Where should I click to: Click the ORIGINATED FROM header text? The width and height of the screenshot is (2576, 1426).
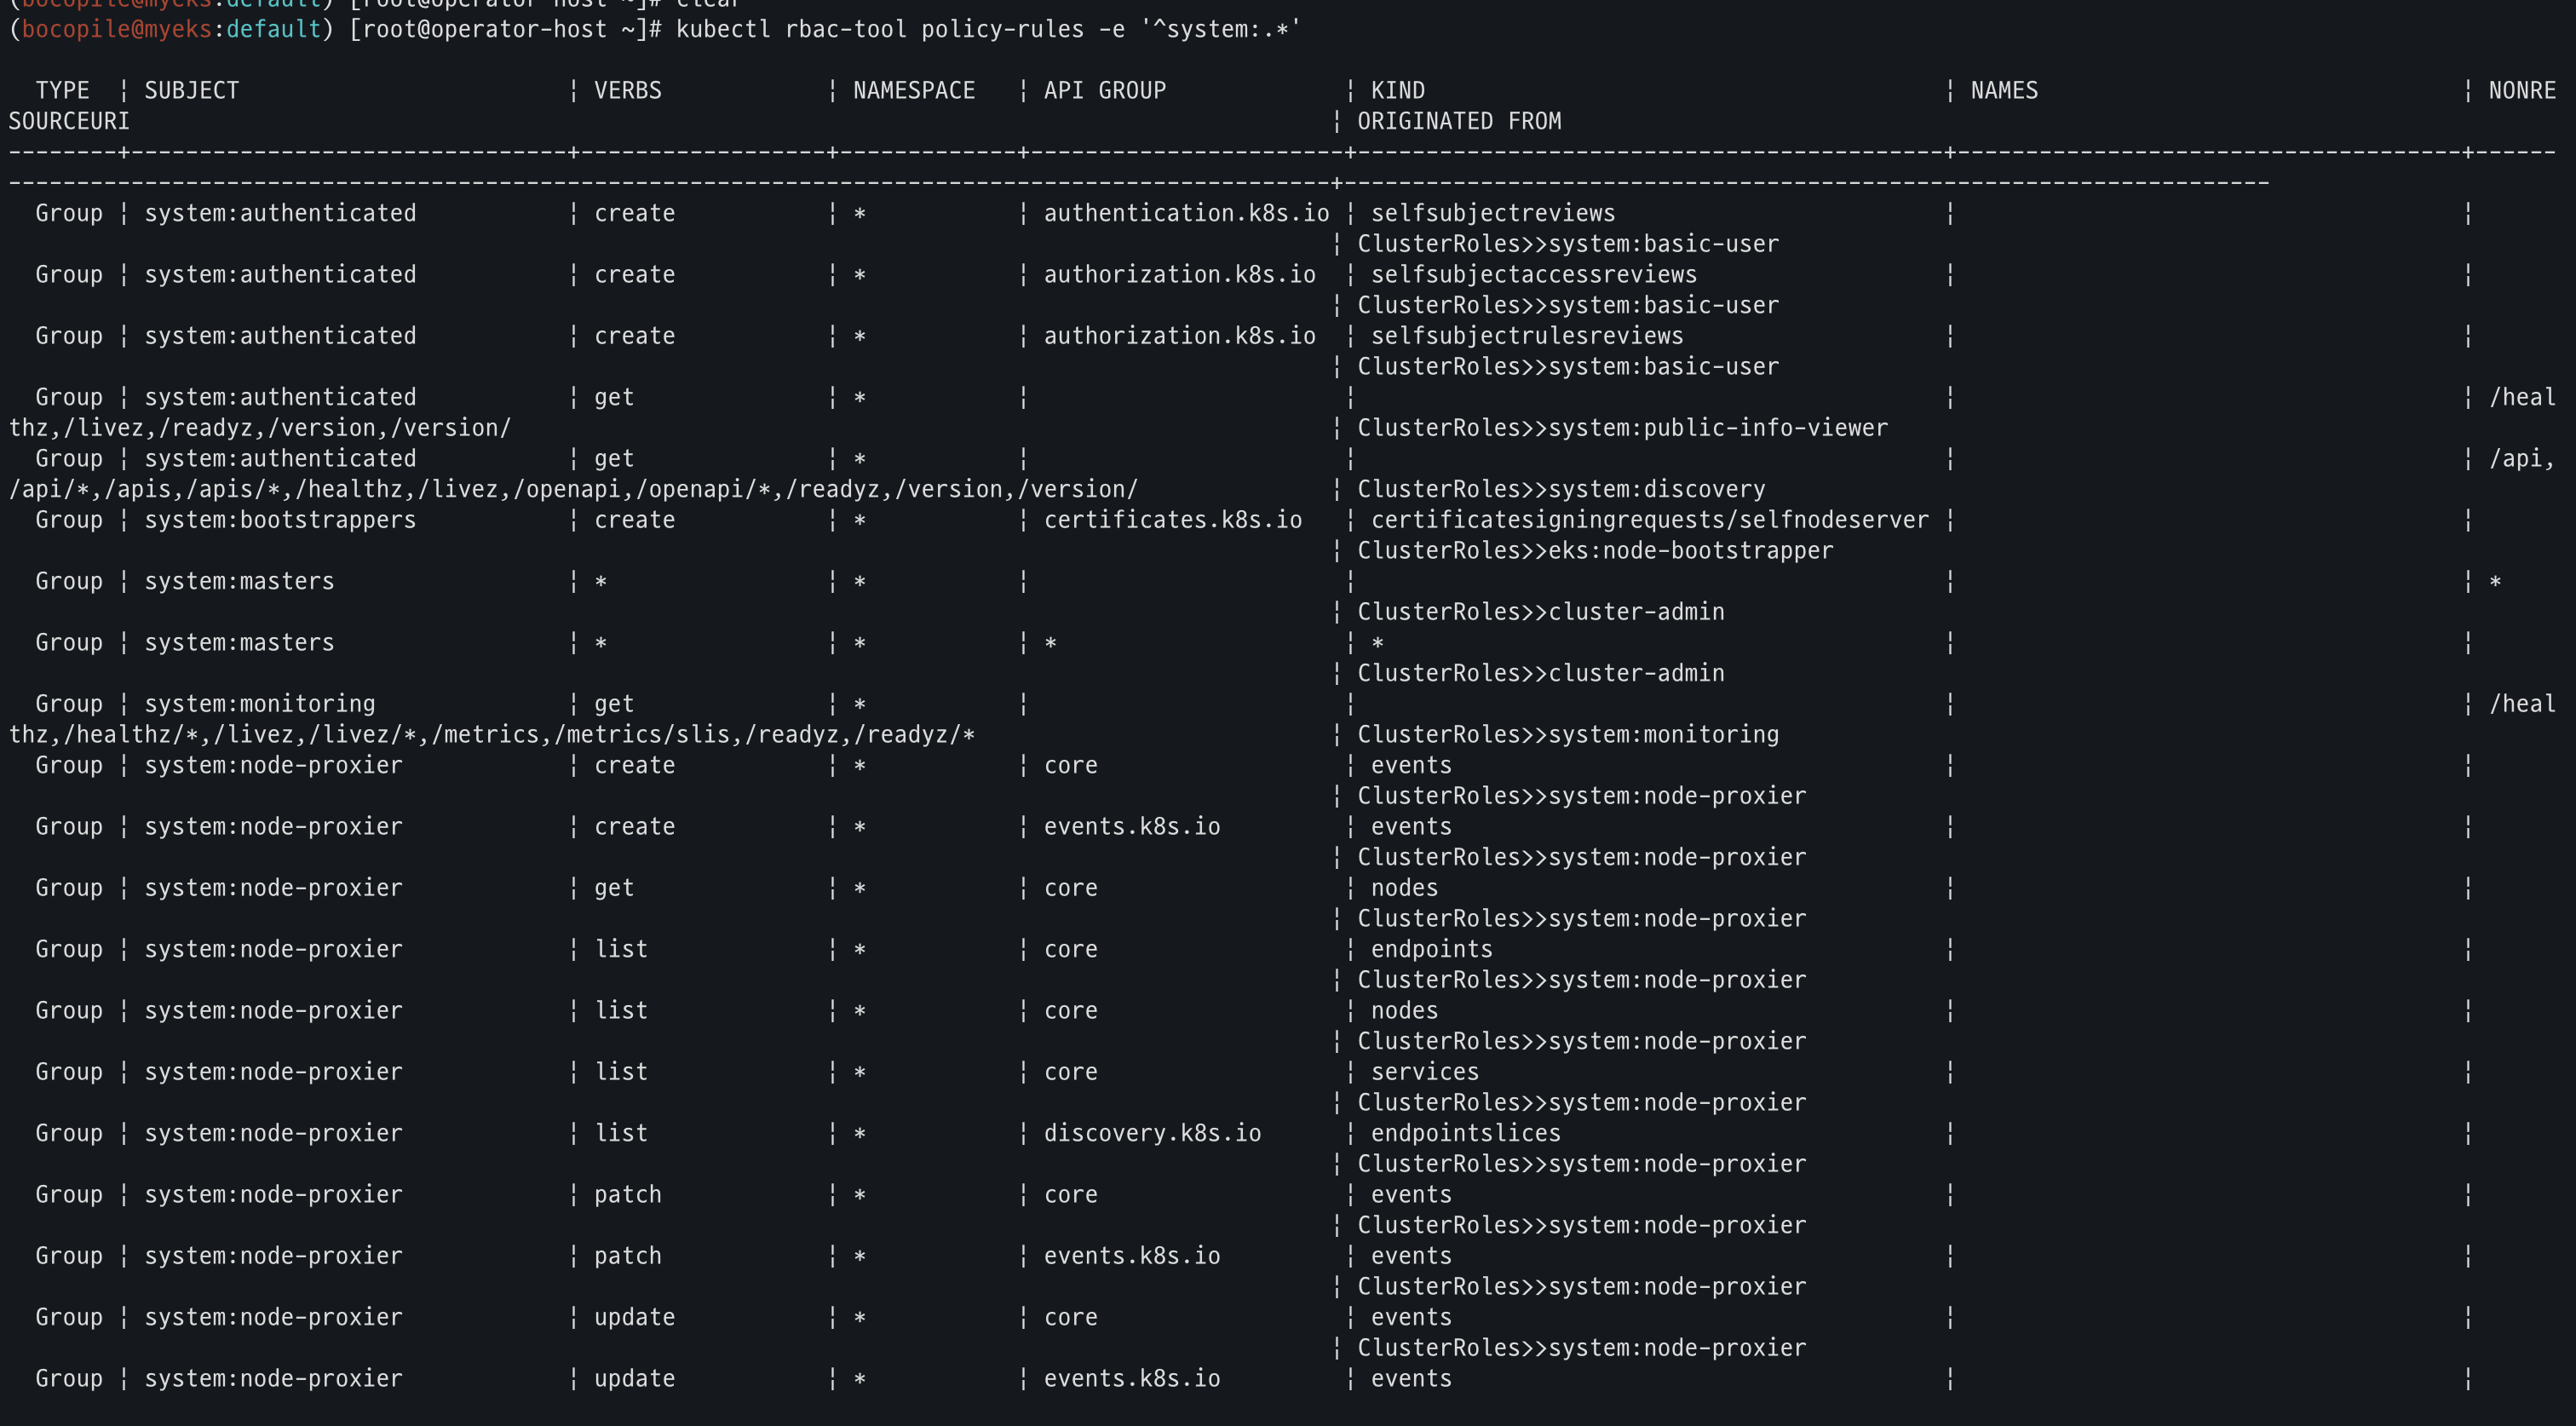click(x=1459, y=121)
